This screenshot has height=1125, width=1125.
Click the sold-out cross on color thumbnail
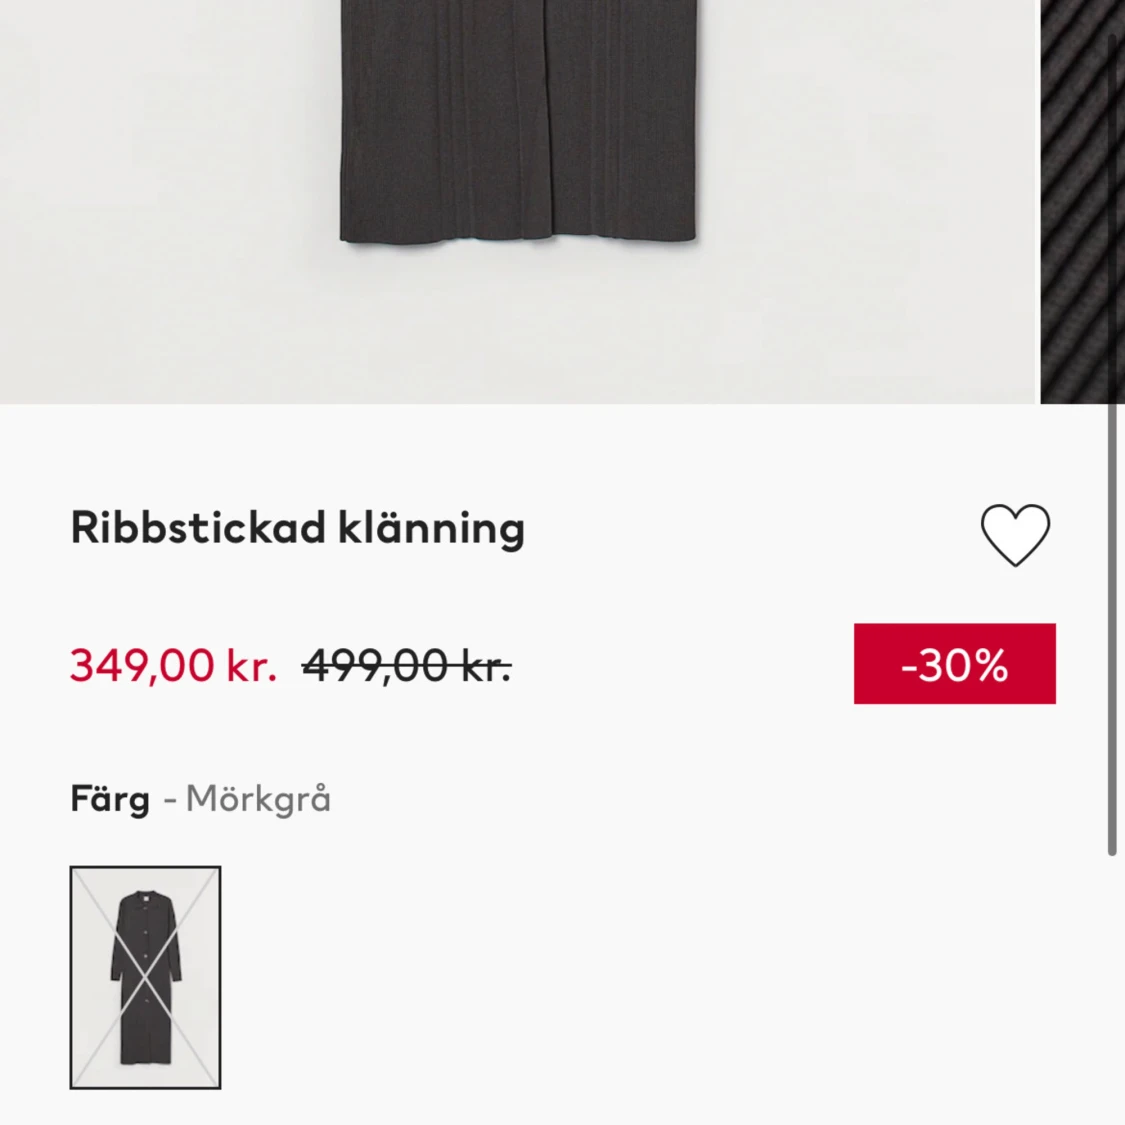(146, 977)
